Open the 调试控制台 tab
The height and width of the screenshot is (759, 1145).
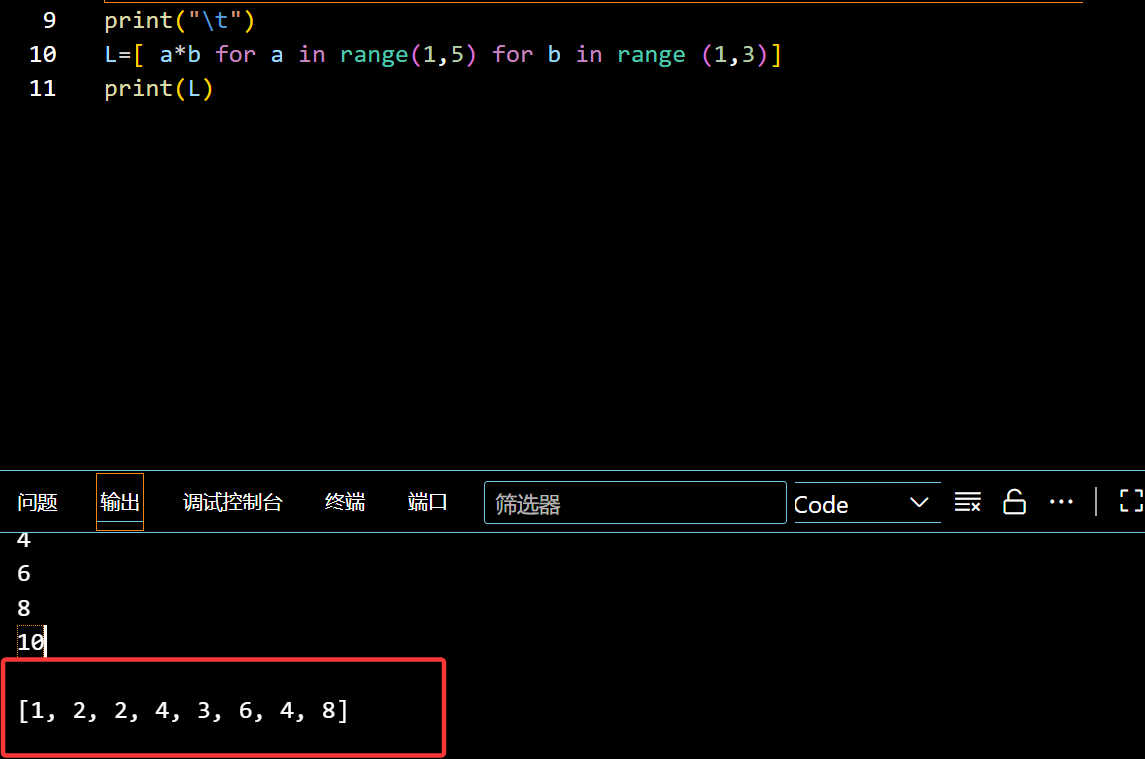pos(233,502)
